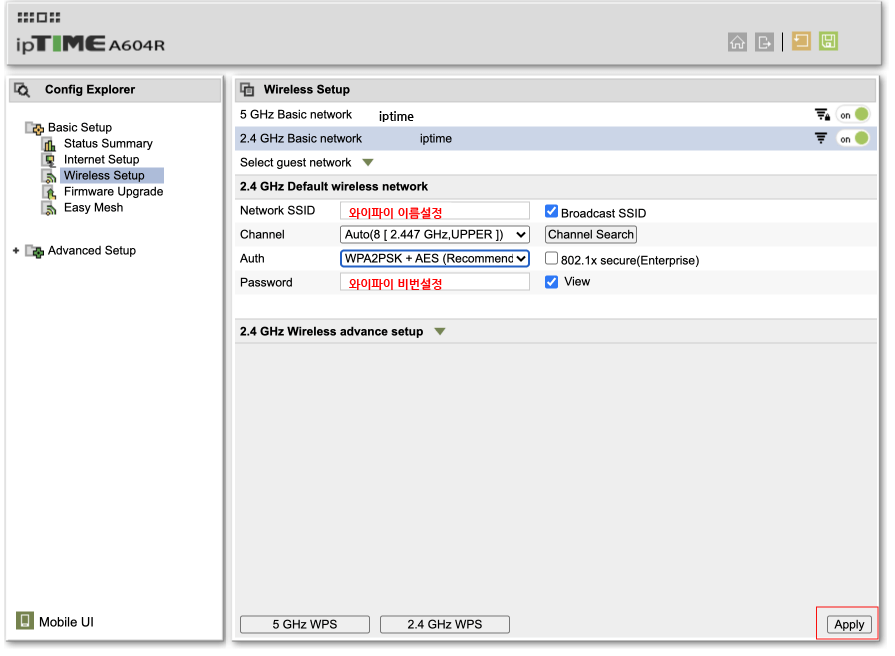Screen dimensions: 895x656
Task: Toggle the 5 GHz network on switch
Action: 853,115
